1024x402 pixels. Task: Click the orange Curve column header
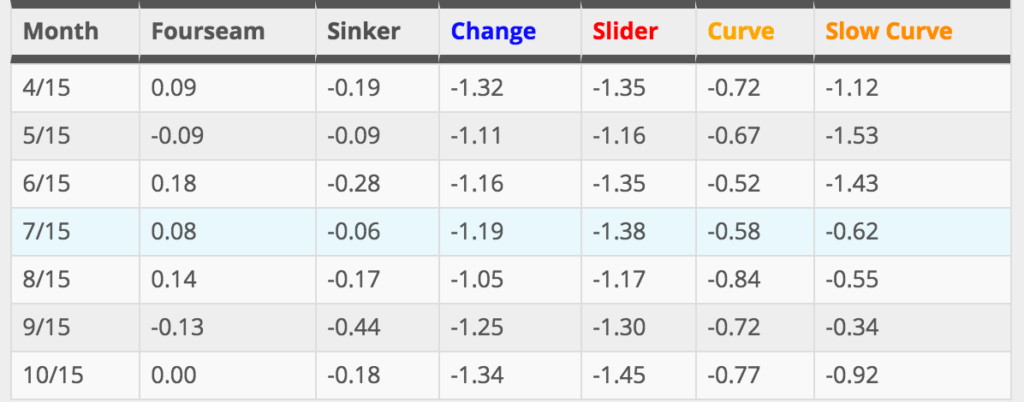pyautogui.click(x=741, y=31)
